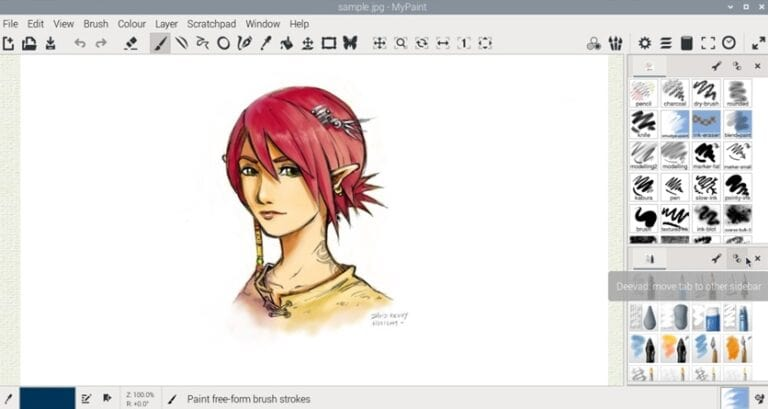Open the brush settings gear icon
Image resolution: width=768 pixels, height=409 pixels.
point(645,43)
